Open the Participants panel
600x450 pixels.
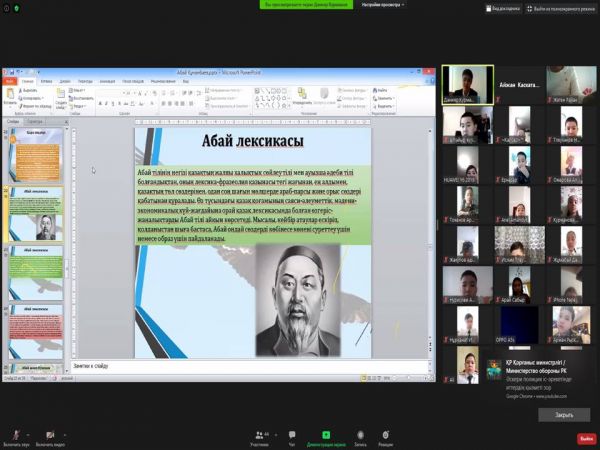coord(260,435)
